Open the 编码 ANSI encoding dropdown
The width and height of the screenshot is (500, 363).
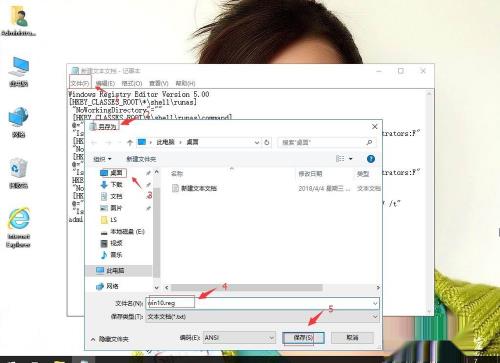pos(239,338)
